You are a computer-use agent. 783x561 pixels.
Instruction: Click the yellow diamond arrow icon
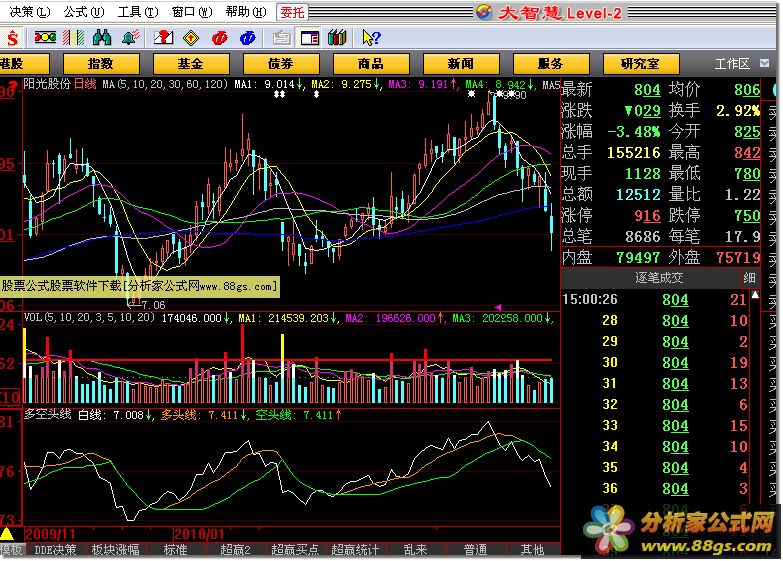[191, 38]
